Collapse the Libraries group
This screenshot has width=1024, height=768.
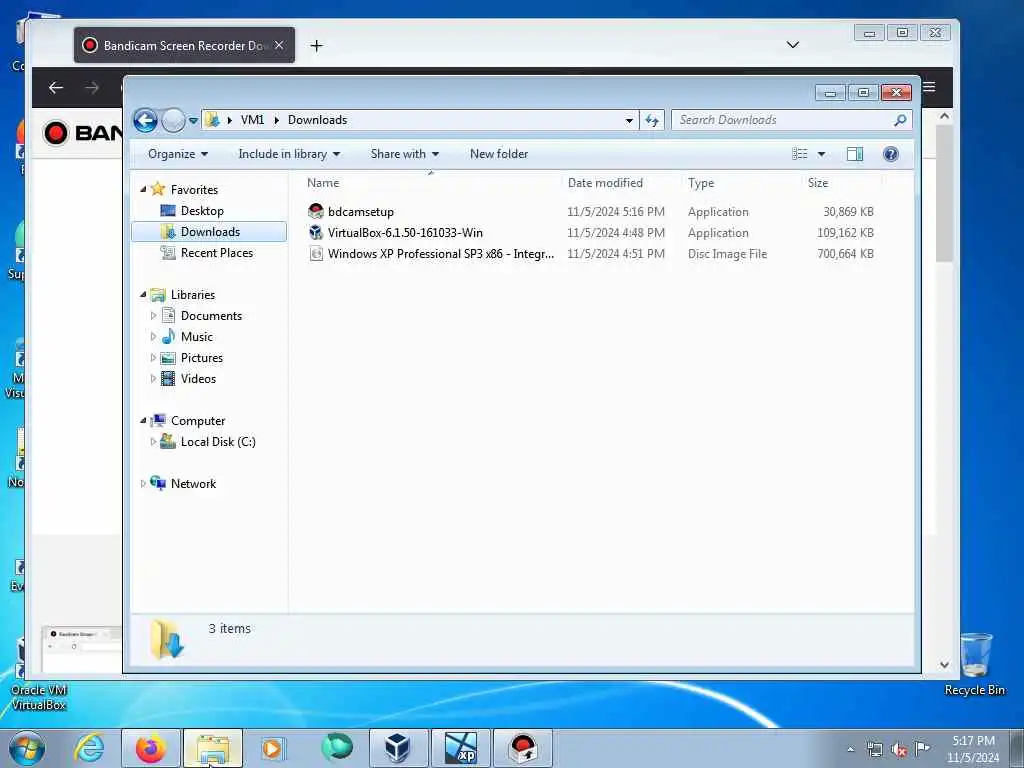tap(143, 295)
